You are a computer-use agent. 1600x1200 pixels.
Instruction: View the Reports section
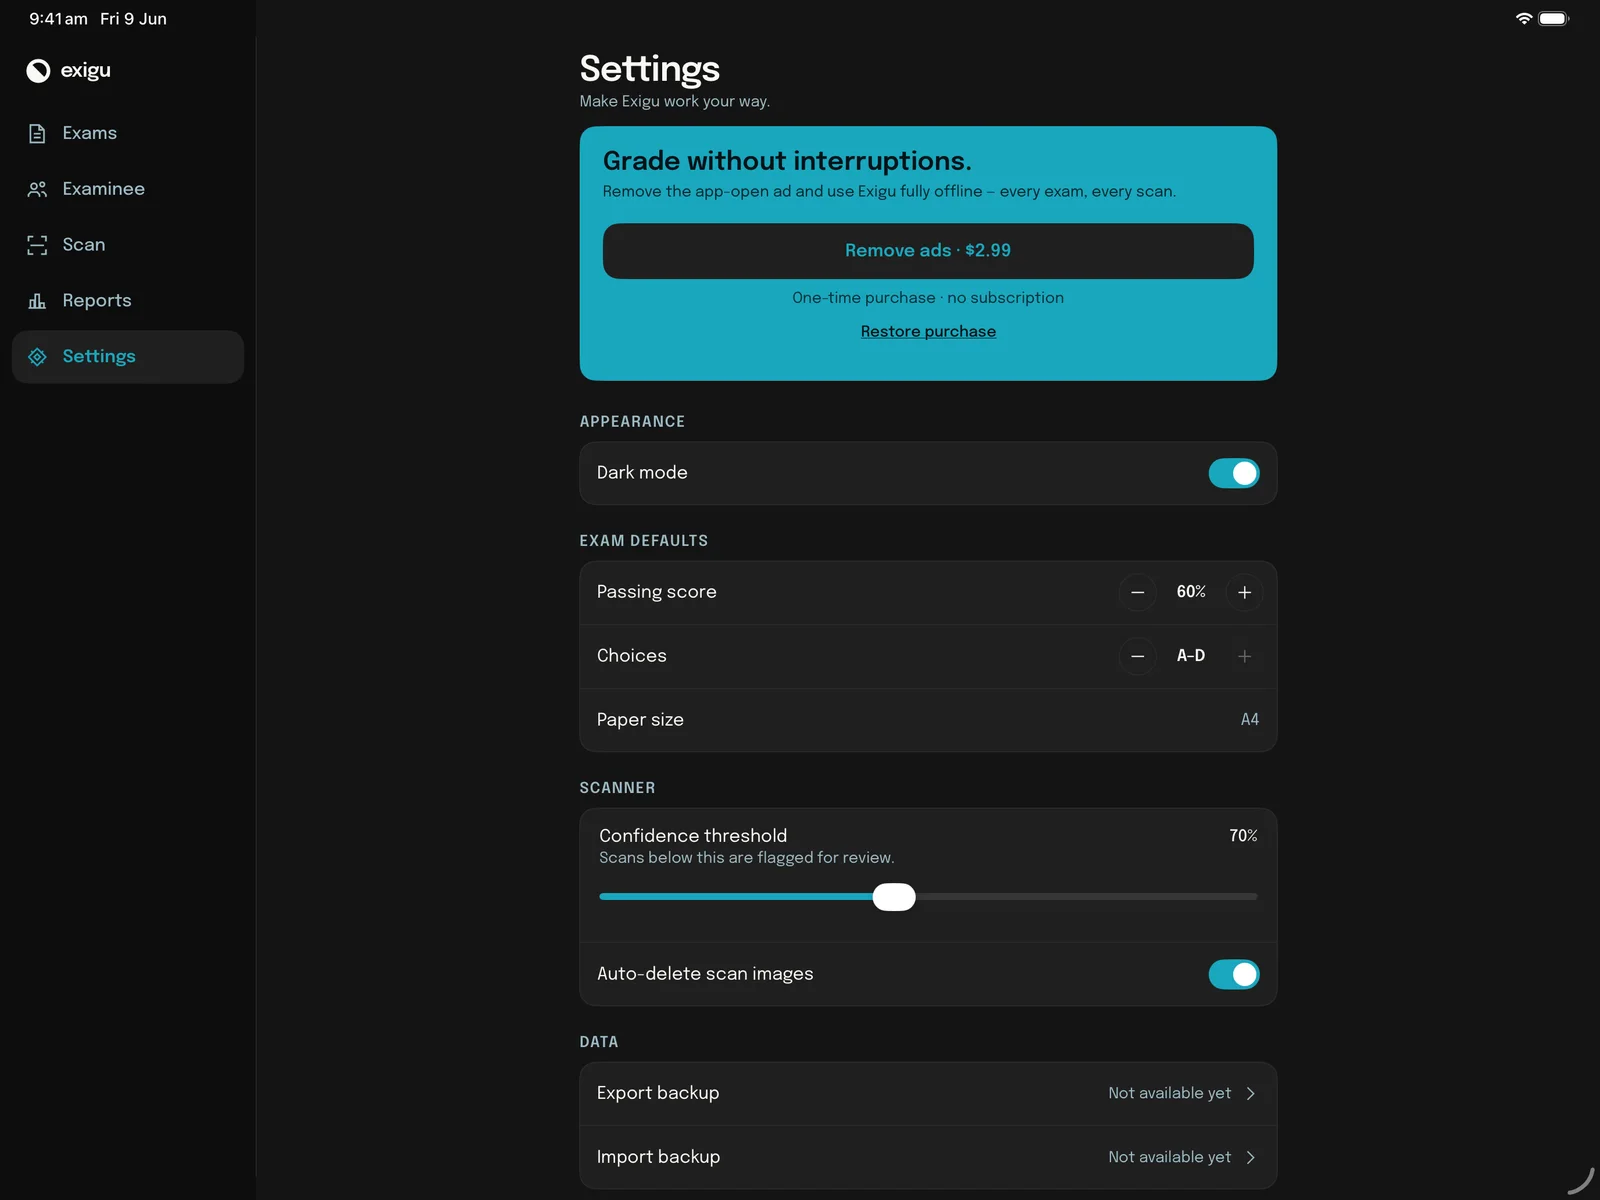click(x=128, y=301)
